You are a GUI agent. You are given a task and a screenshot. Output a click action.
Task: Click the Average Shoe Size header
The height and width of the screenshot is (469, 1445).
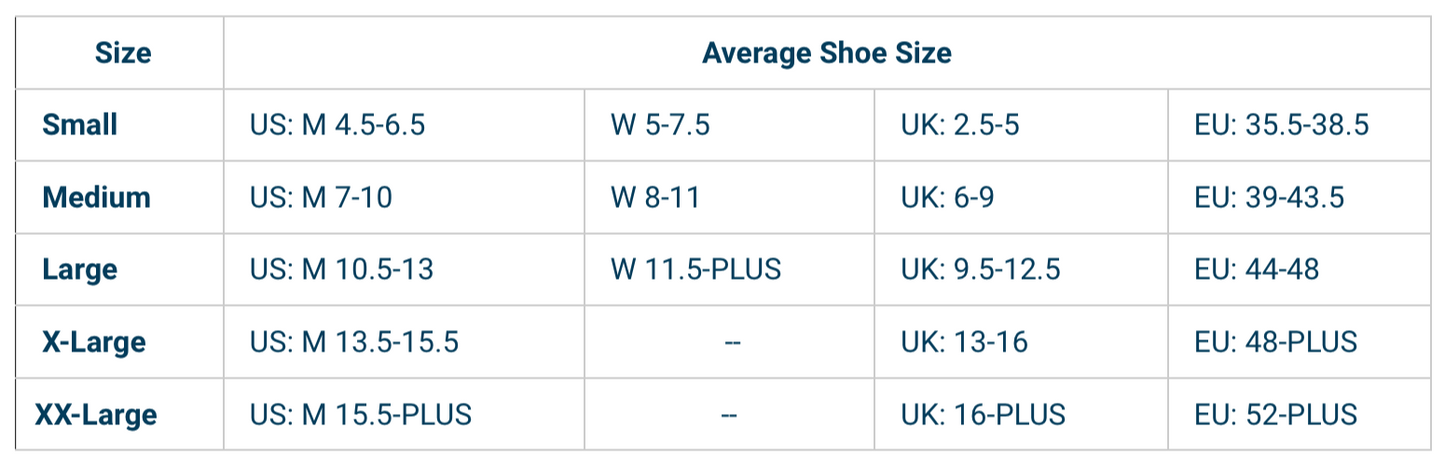[x=826, y=53]
